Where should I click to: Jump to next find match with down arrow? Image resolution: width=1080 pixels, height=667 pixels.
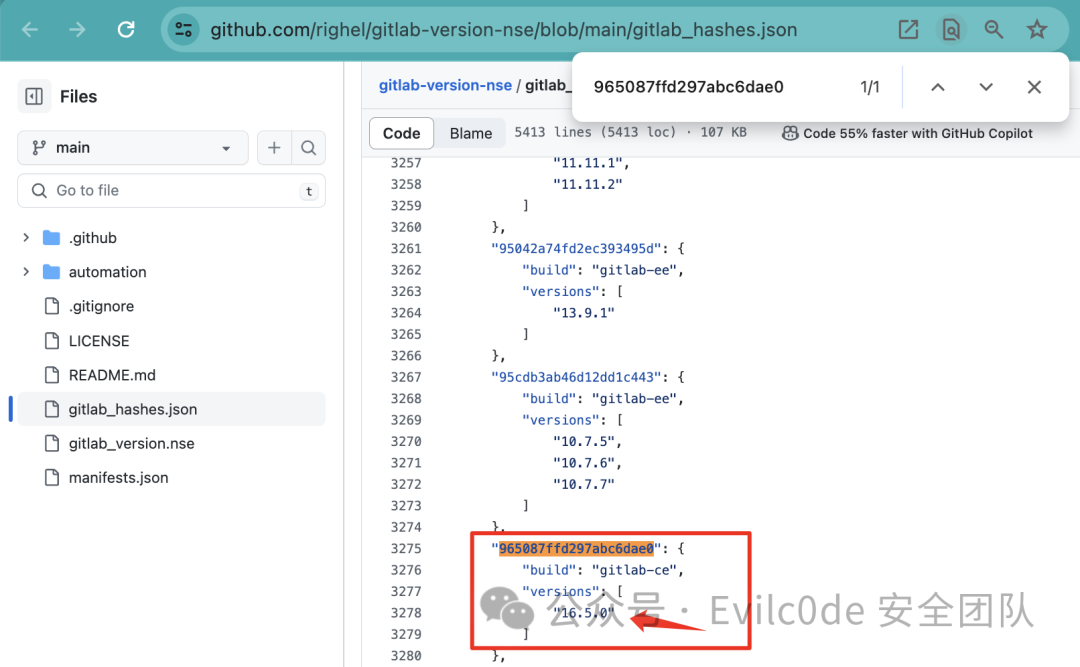click(986, 87)
